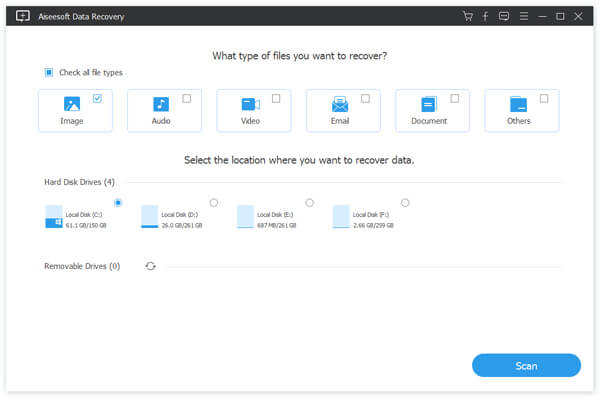
Task: Click the Facebook icon in title bar
Action: pyautogui.click(x=485, y=16)
